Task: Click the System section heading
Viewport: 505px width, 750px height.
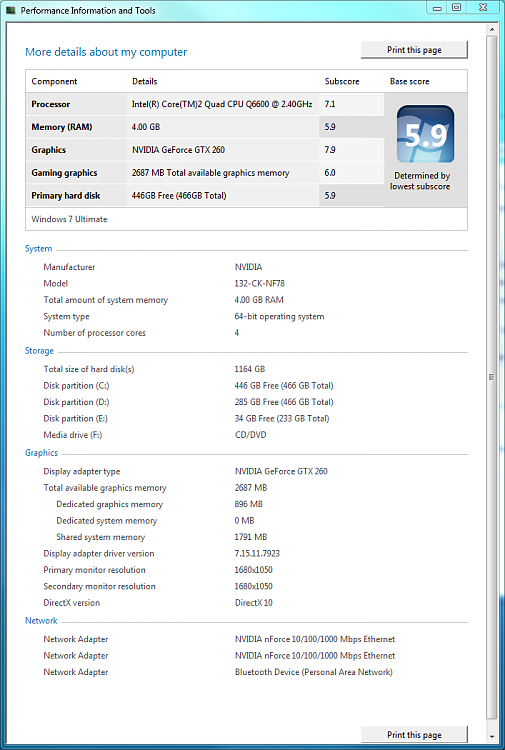Action: point(38,249)
